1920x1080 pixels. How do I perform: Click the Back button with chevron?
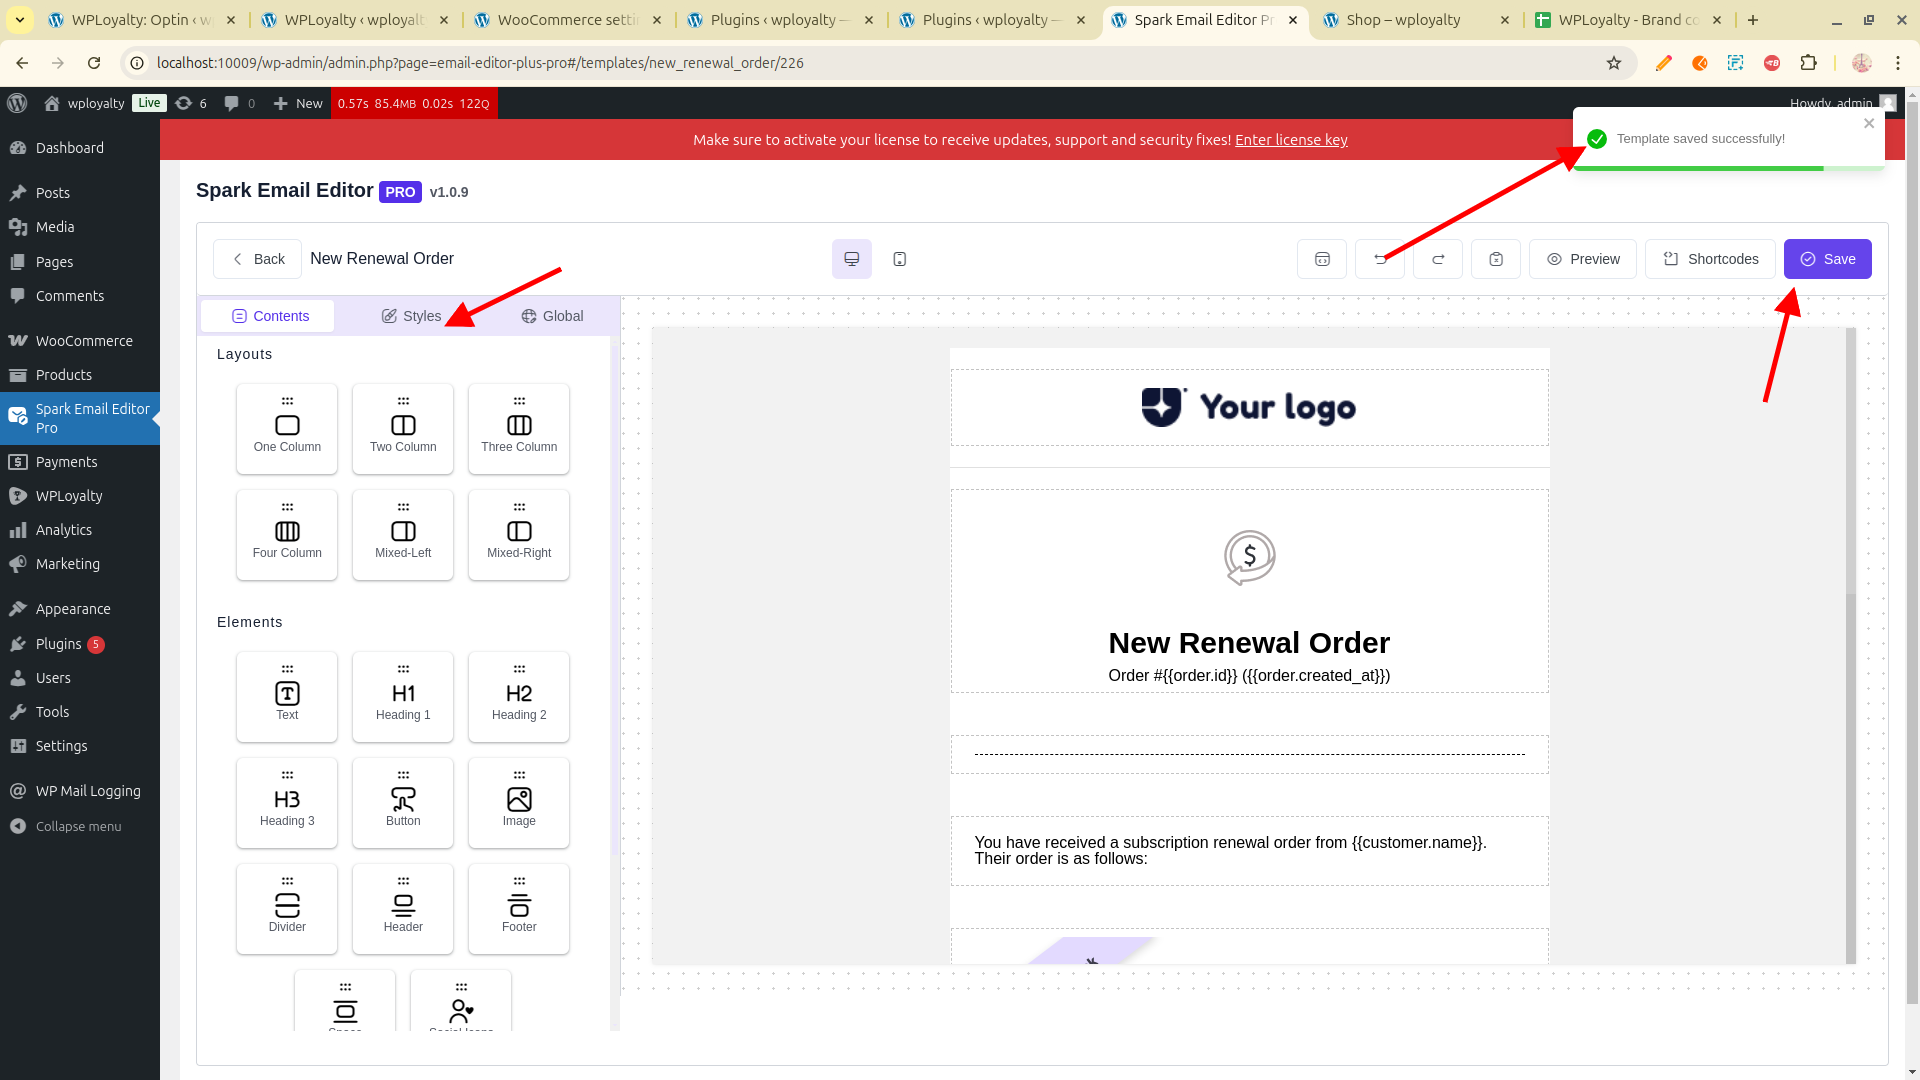[x=257, y=259]
